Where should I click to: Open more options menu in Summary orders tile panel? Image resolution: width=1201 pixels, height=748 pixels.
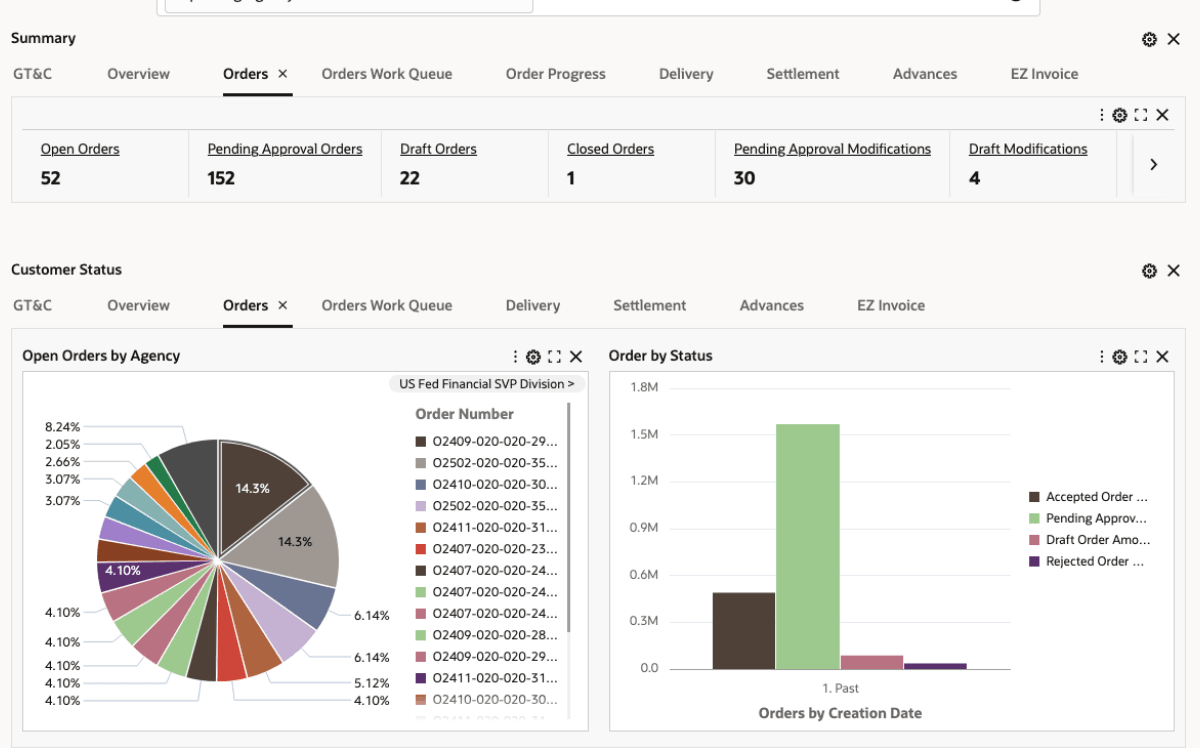coord(1102,115)
